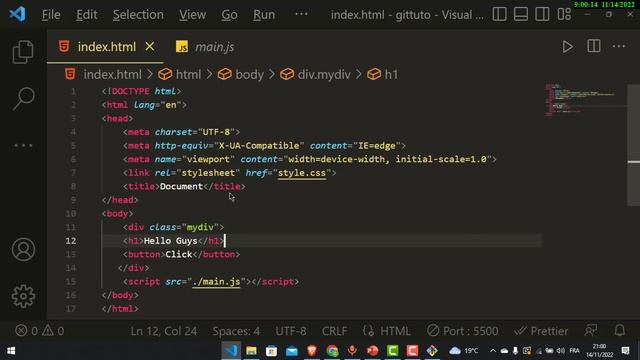
Task: Click the Prettier status bar item
Action: tap(541, 331)
